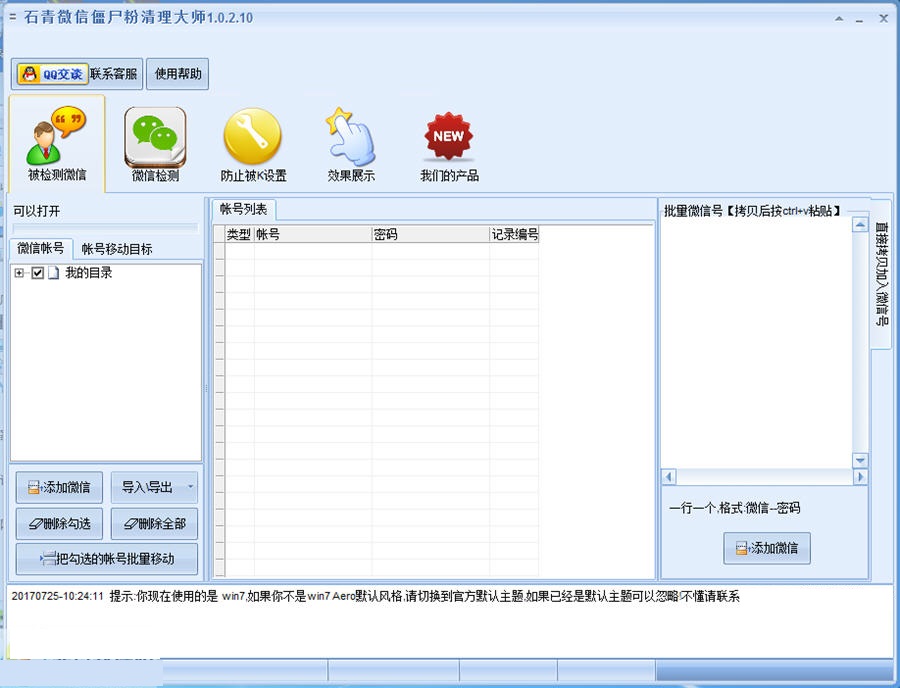This screenshot has height=688, width=900.
Task: Click scroll-down arrow of batch text area
Action: tap(860, 460)
